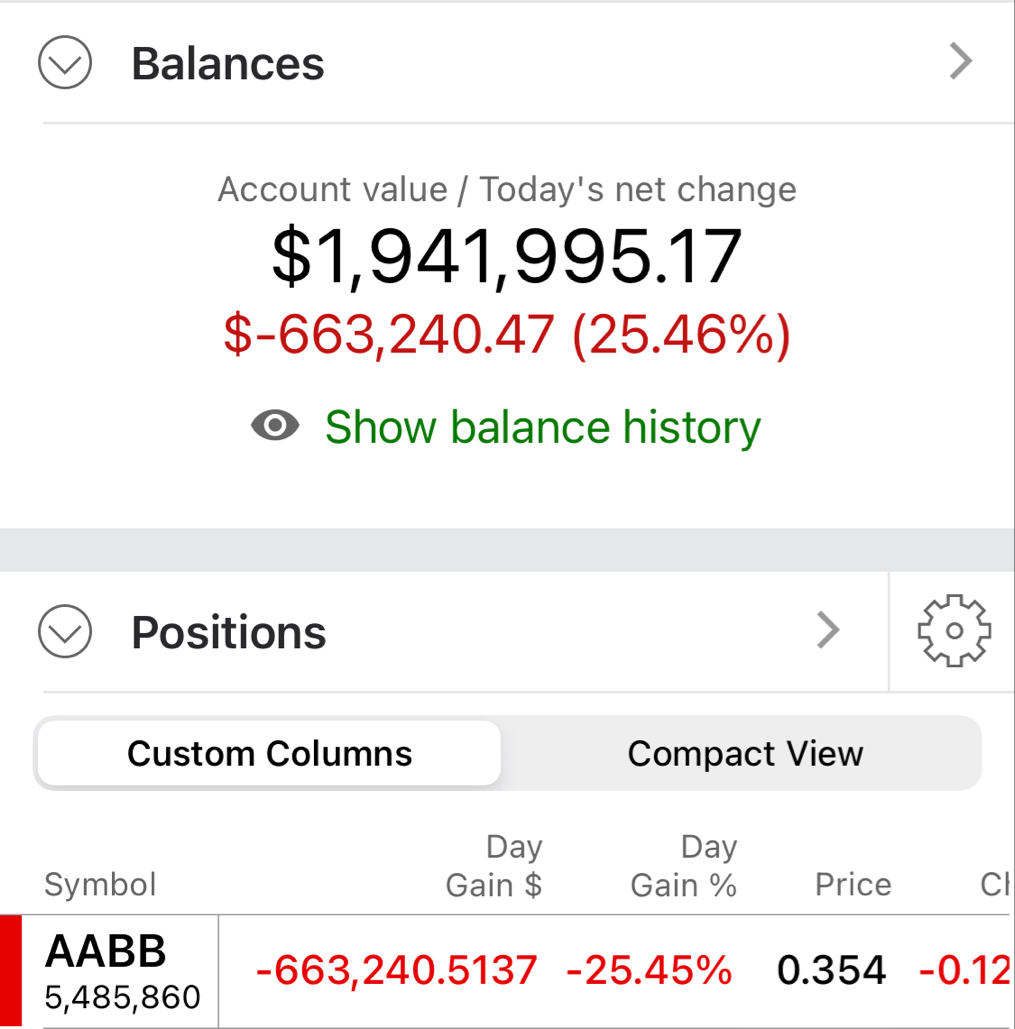The height and width of the screenshot is (1029, 1015).
Task: Open the AABB position row
Action: click(507, 971)
